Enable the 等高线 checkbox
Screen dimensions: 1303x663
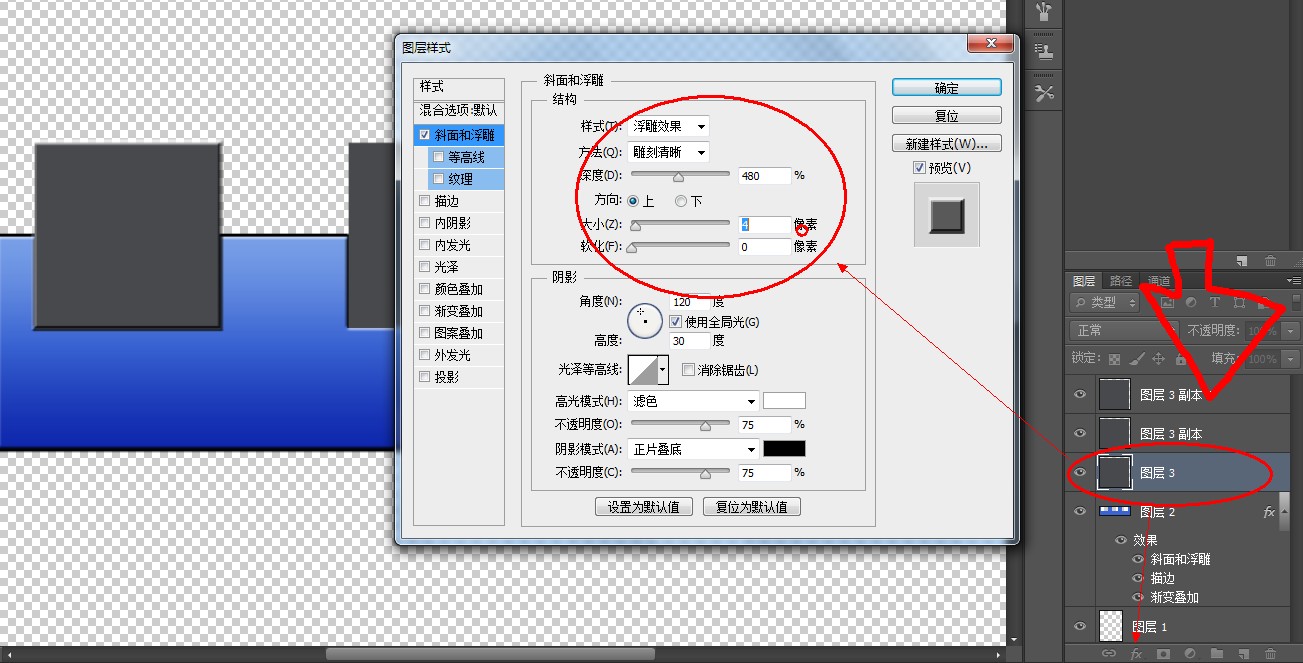[x=438, y=157]
